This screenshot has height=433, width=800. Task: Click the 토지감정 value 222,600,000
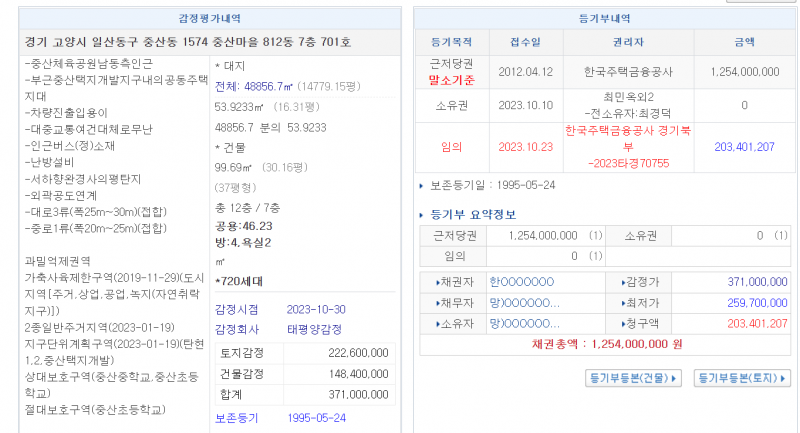(x=356, y=354)
